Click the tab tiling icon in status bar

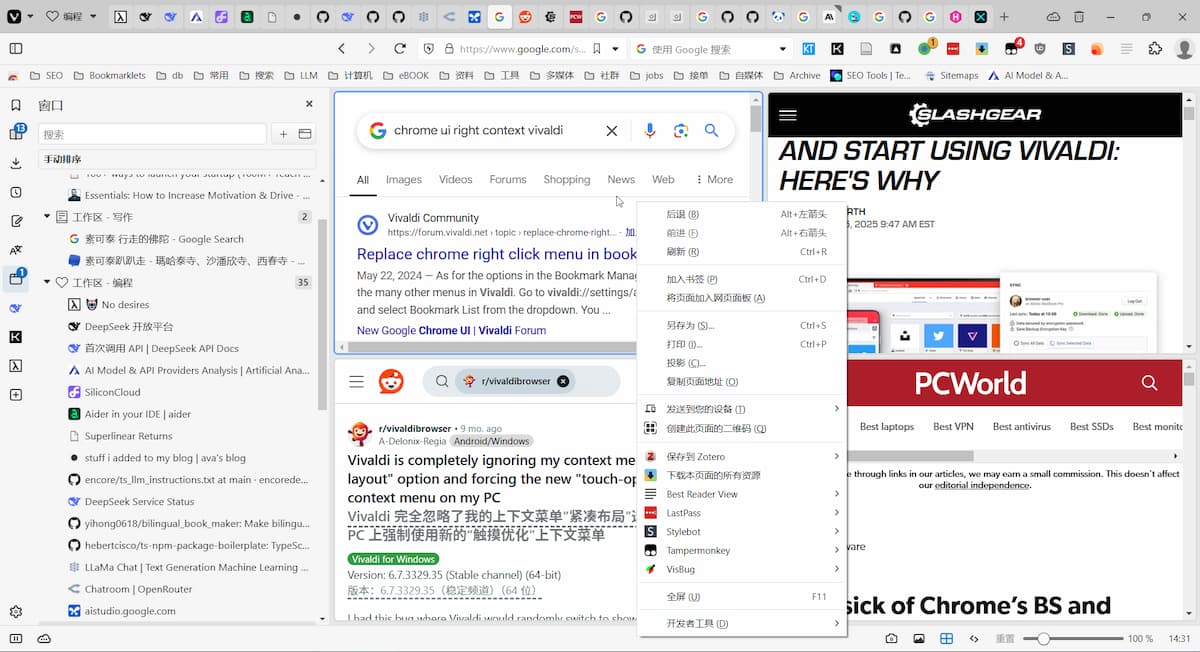click(946, 638)
